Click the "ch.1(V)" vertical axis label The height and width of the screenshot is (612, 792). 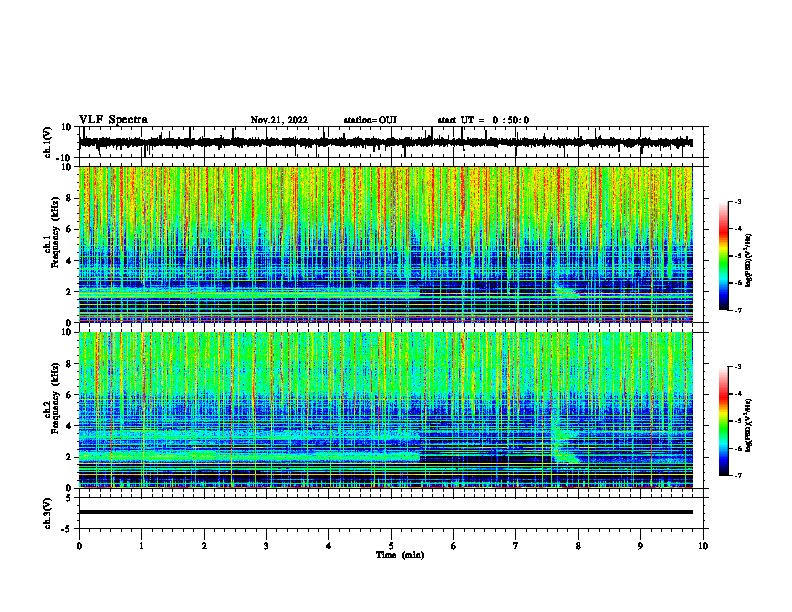pyautogui.click(x=48, y=142)
